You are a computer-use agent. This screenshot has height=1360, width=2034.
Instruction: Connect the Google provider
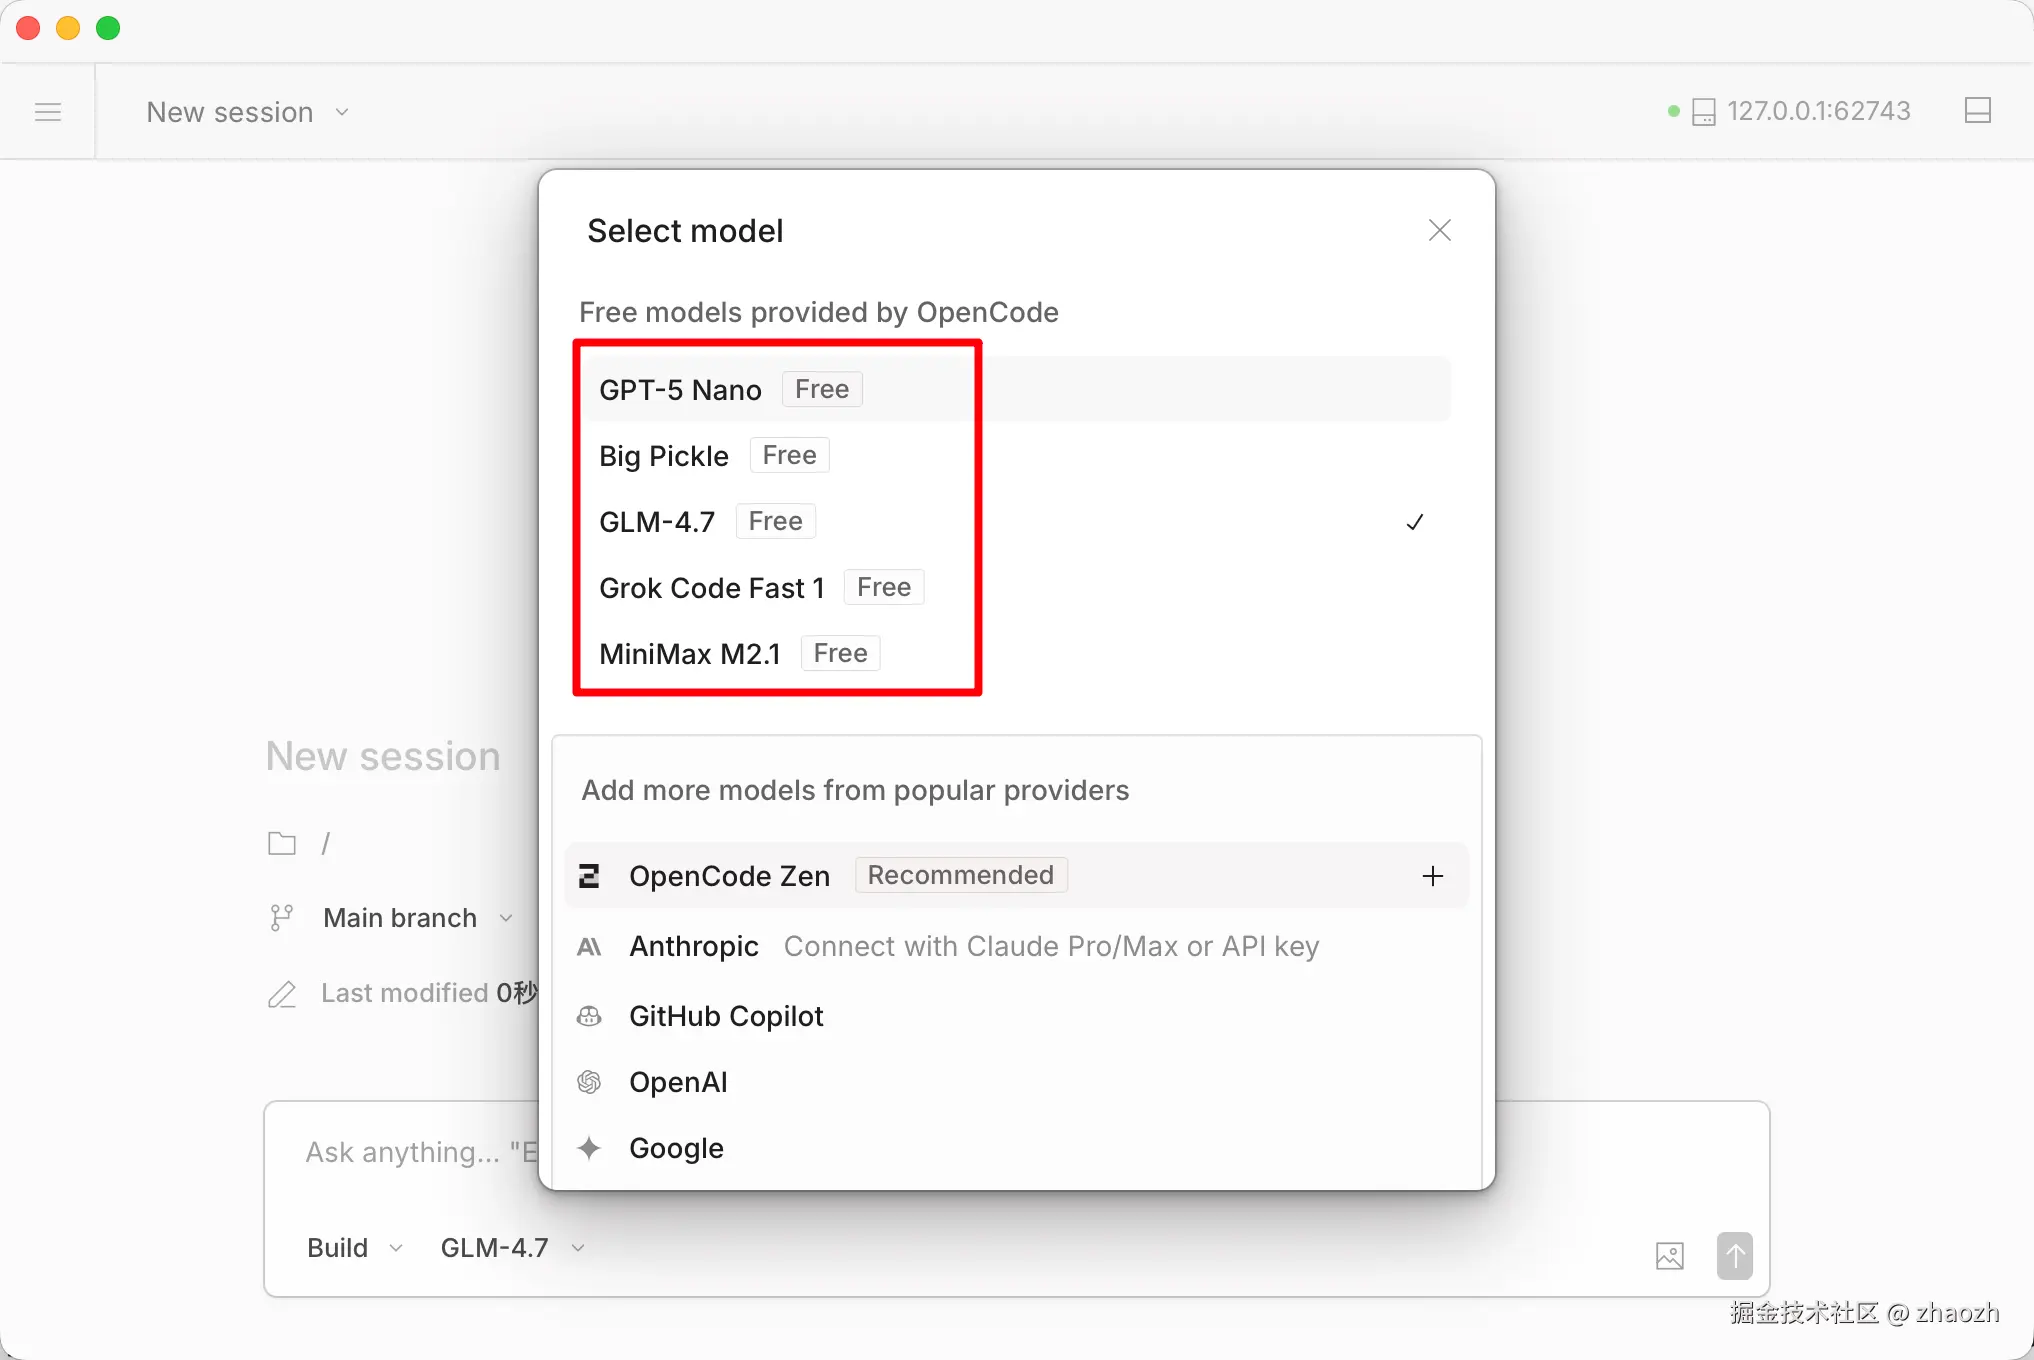[676, 1148]
